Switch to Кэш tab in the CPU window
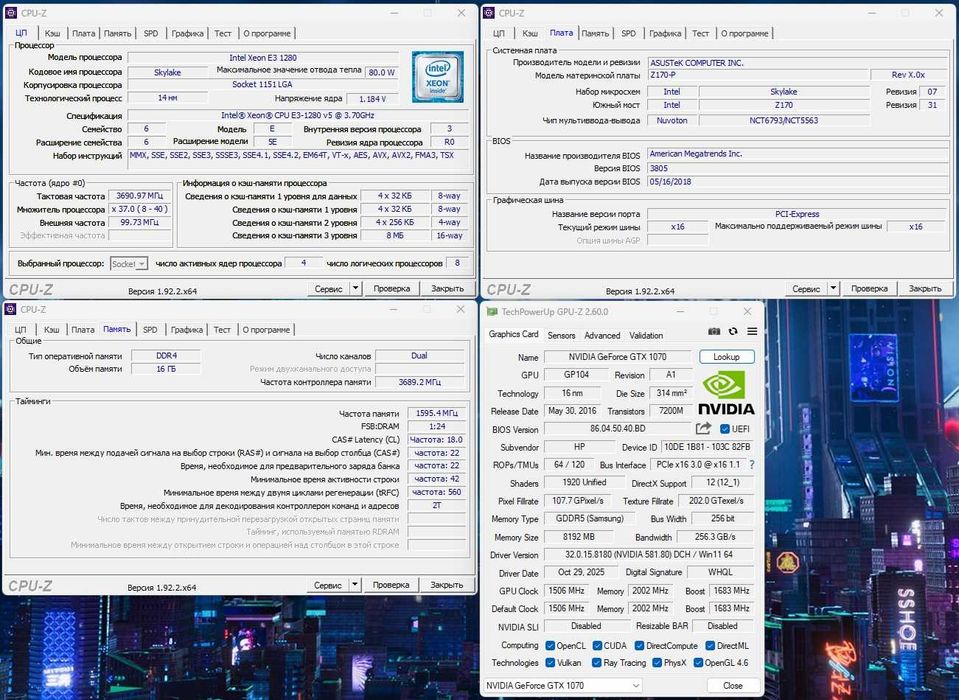 pyautogui.click(x=53, y=34)
